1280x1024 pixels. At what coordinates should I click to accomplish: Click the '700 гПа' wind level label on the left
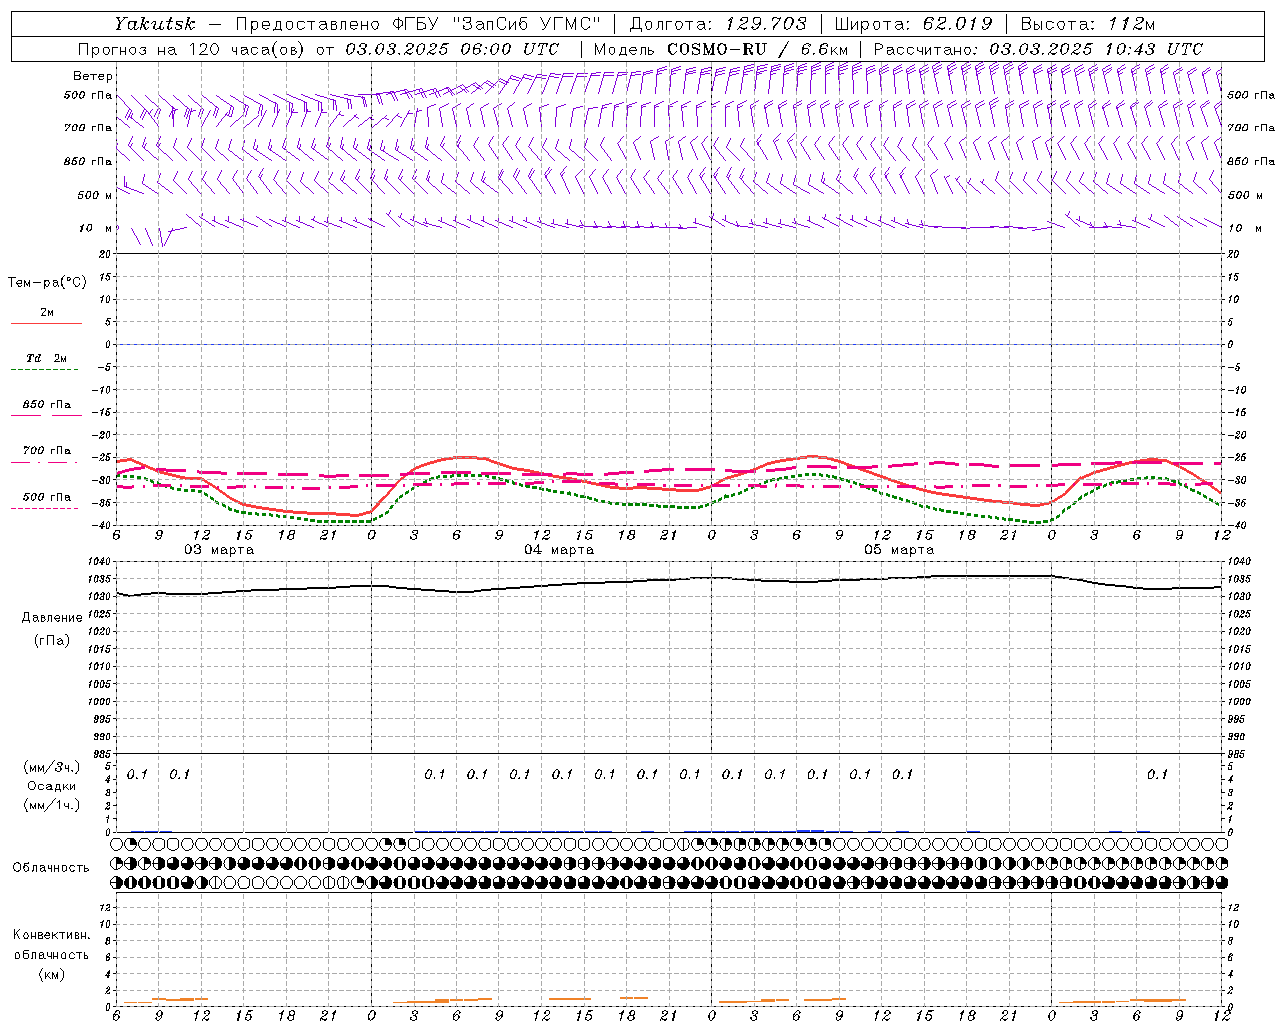(x=88, y=128)
